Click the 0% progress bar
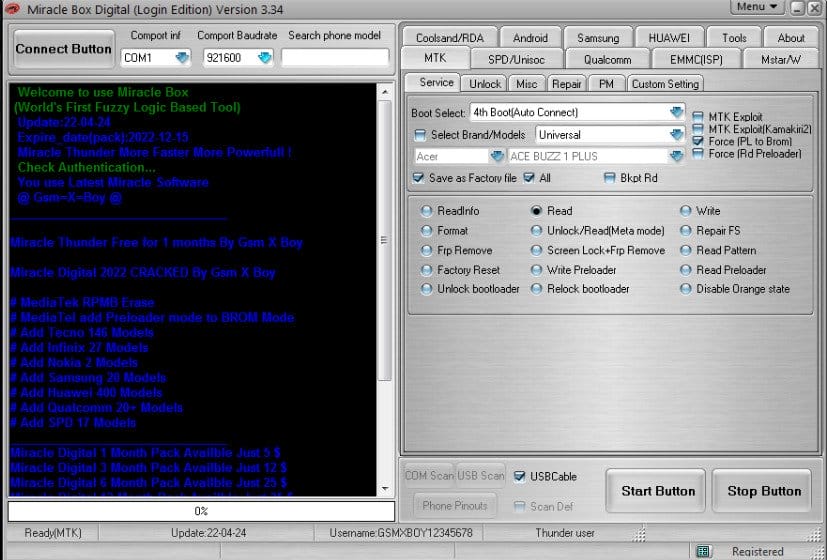This screenshot has height=560, width=827. pyautogui.click(x=201, y=511)
